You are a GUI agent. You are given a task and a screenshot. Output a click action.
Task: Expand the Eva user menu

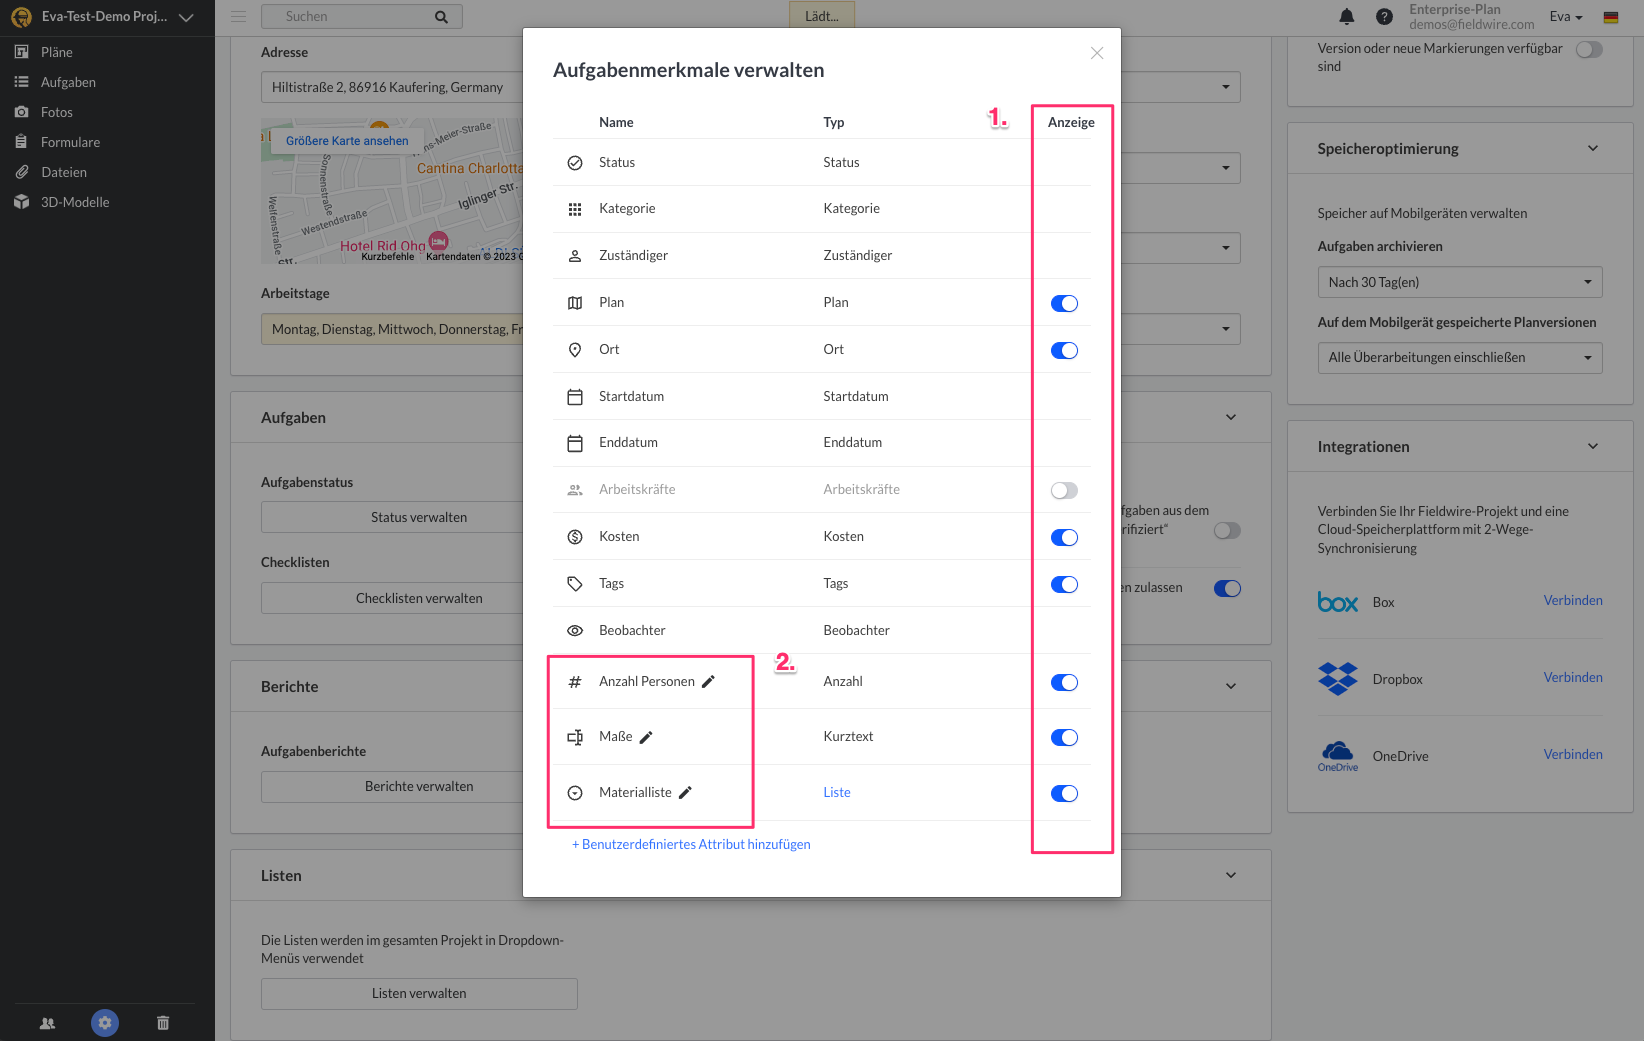(x=1566, y=16)
